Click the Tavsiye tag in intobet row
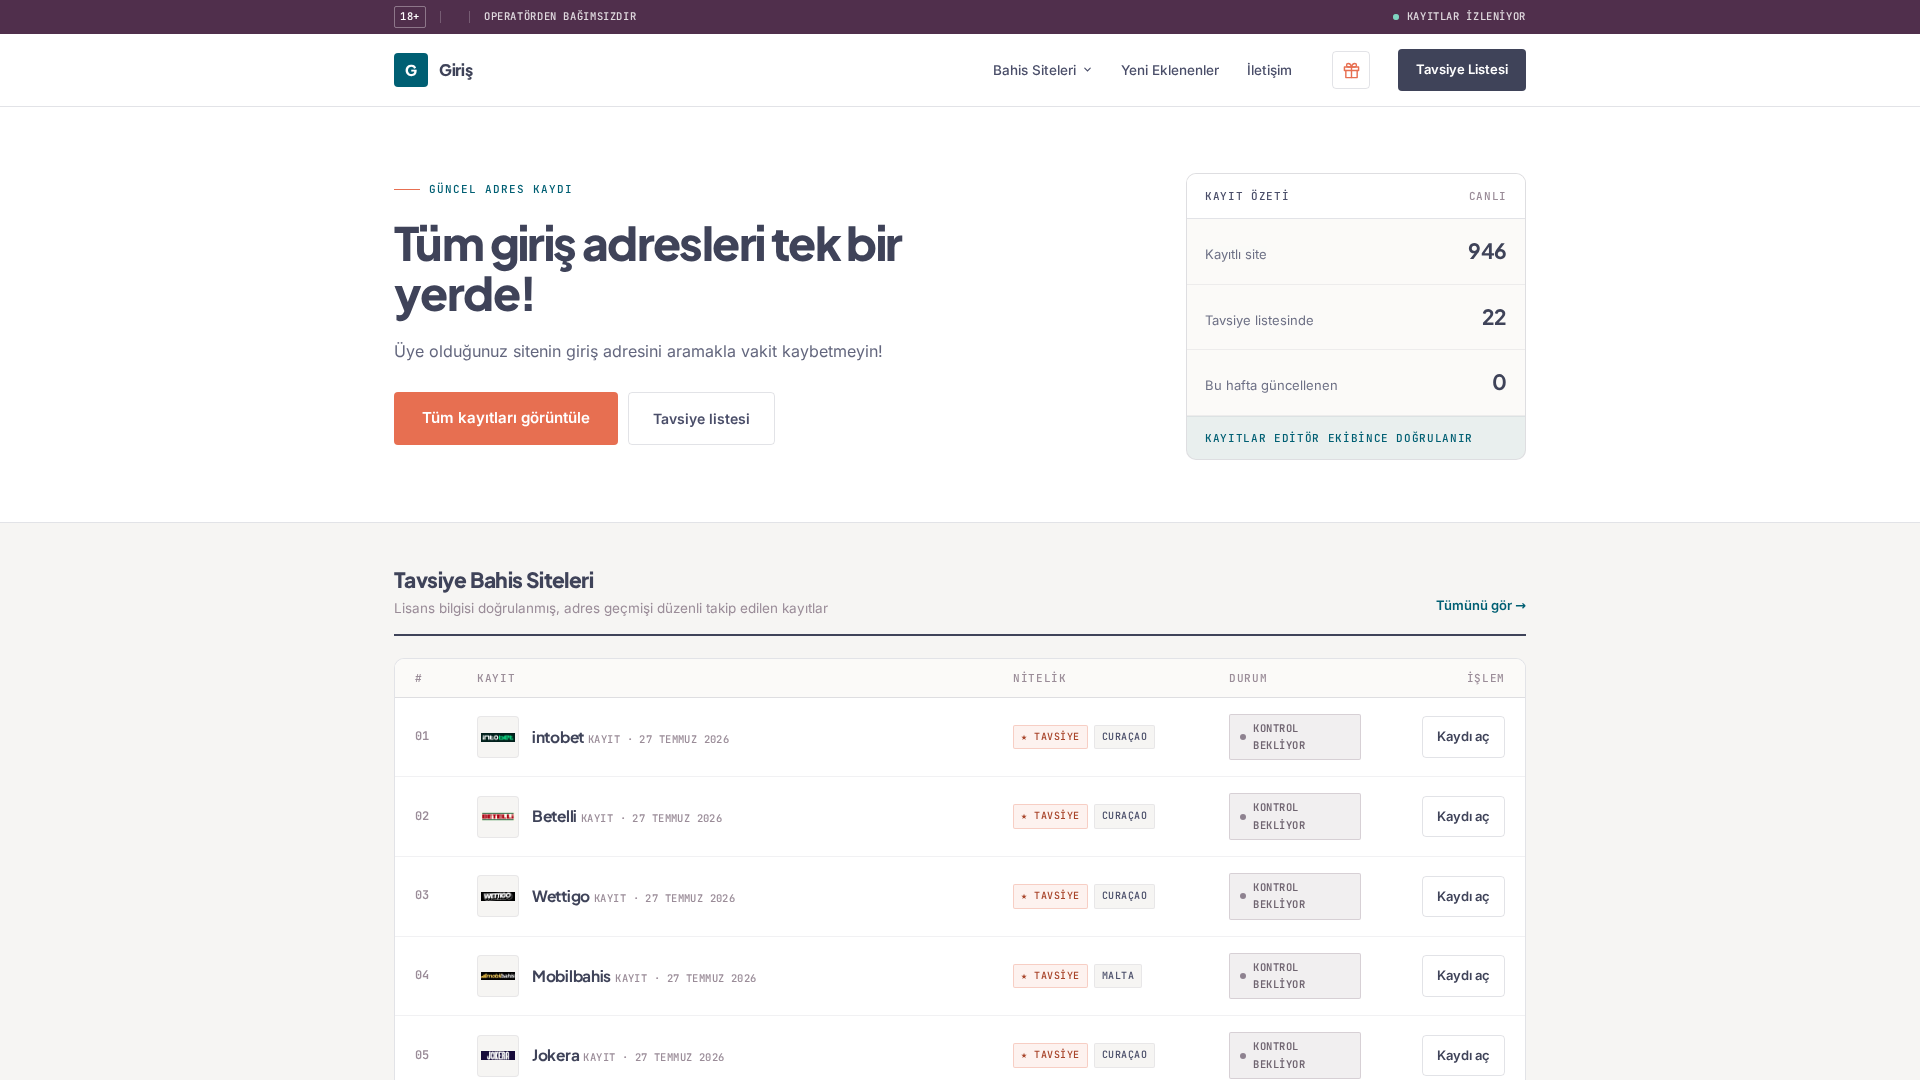 pos(1050,737)
